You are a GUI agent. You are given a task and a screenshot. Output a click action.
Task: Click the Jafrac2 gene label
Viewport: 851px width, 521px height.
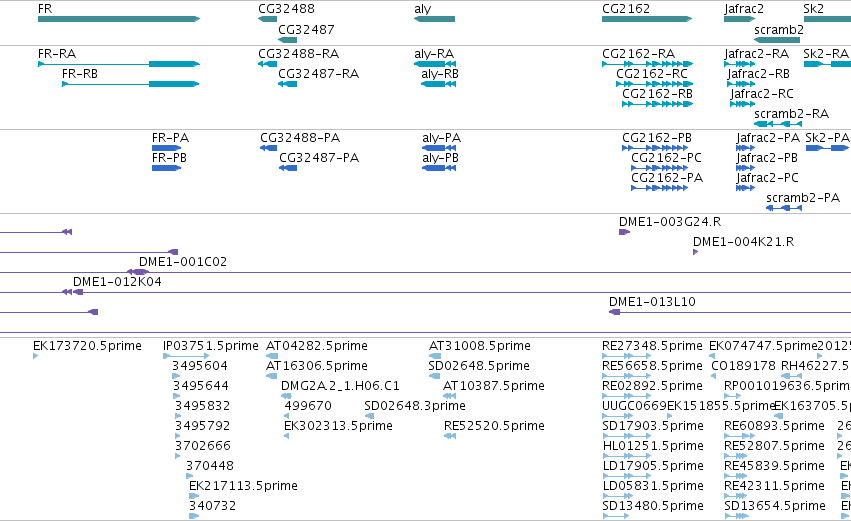(x=744, y=9)
